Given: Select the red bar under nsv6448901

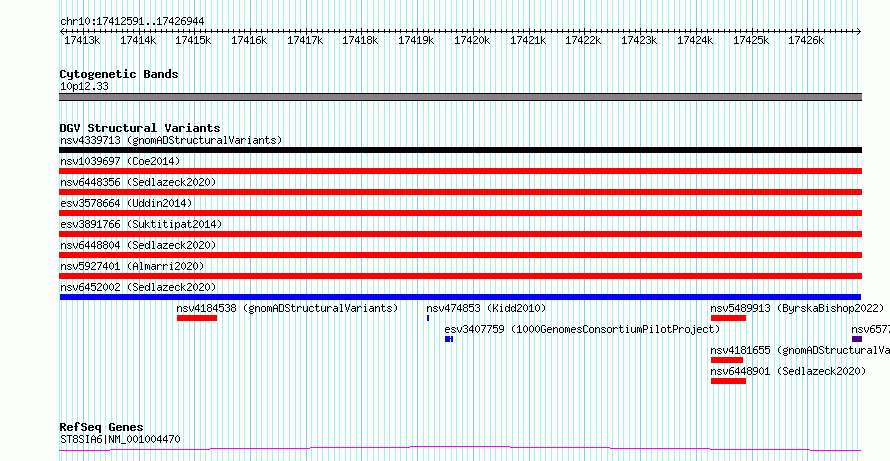Looking at the screenshot, I should [x=728, y=381].
